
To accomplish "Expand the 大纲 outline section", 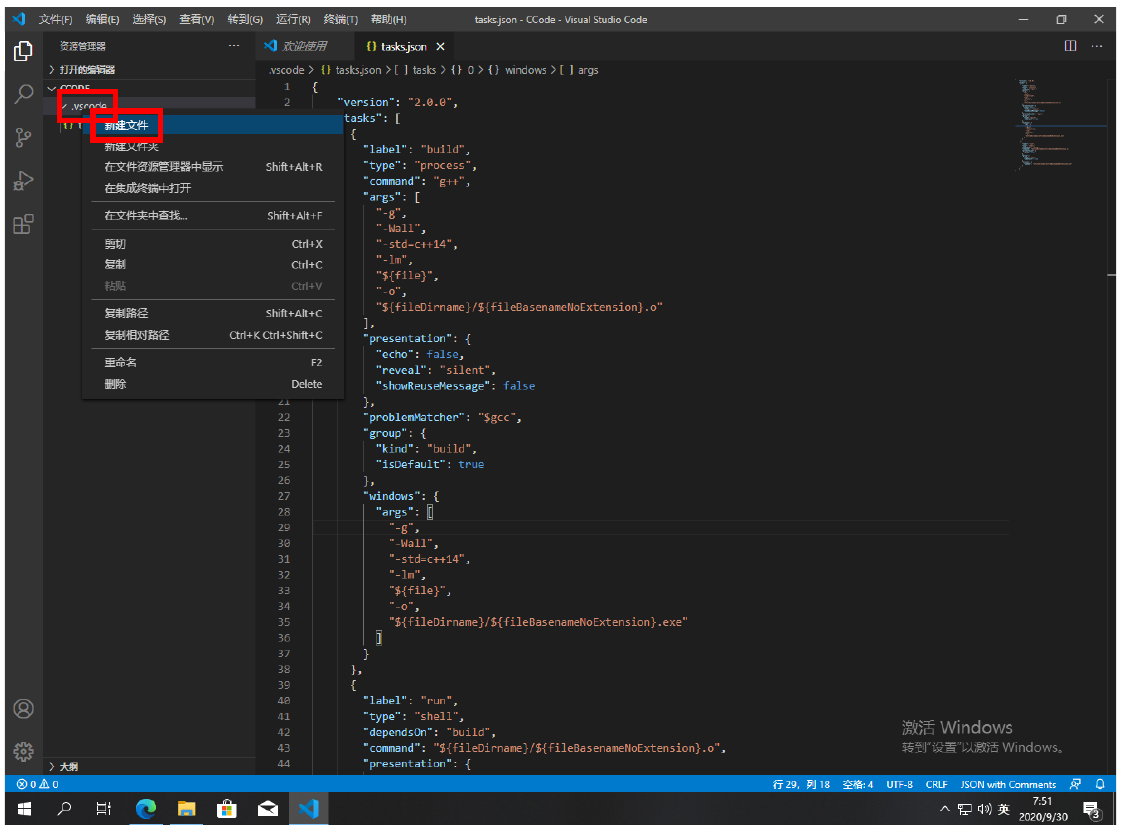I will (69, 766).
